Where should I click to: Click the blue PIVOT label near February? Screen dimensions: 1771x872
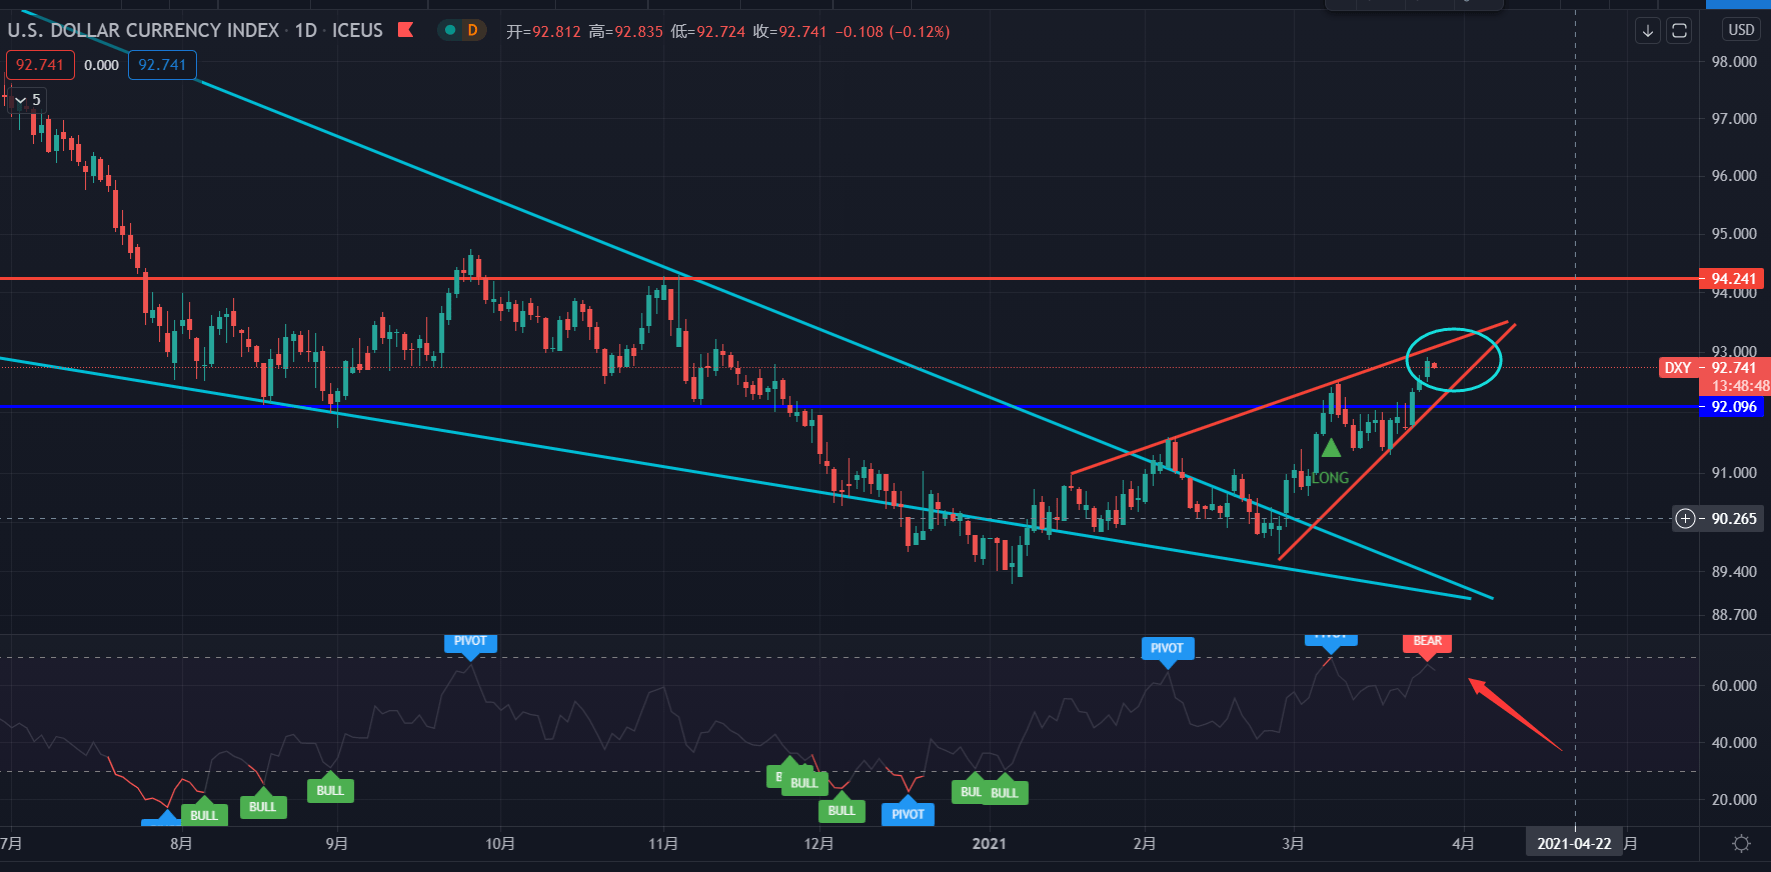click(1167, 651)
